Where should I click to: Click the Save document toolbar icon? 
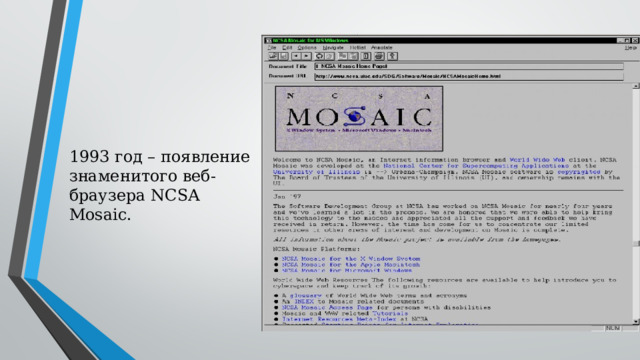pos(283,56)
